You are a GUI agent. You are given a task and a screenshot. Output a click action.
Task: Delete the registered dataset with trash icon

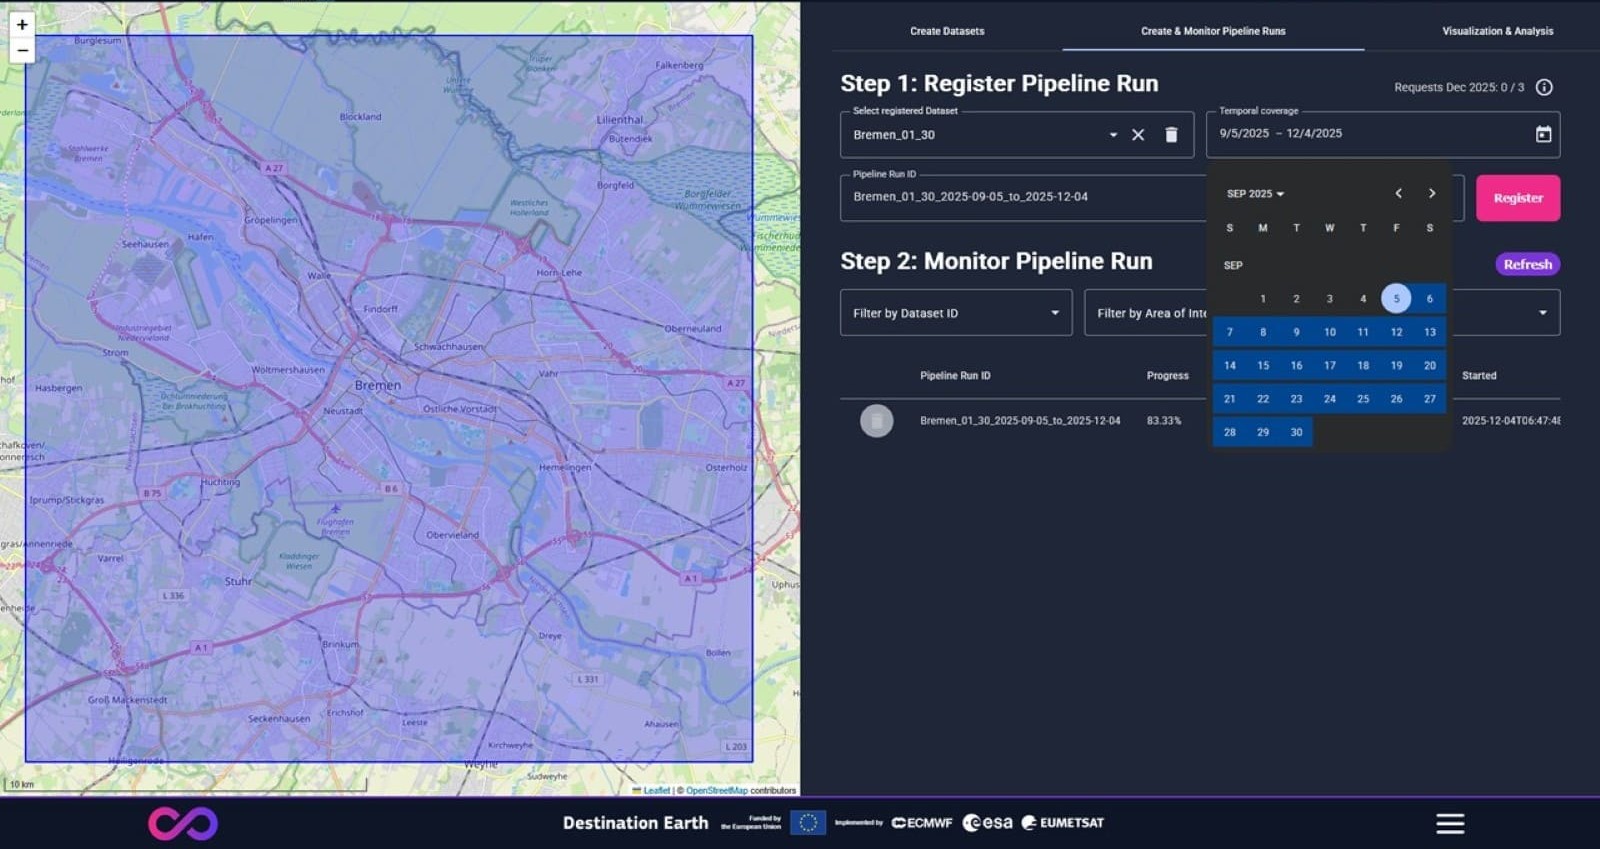[x=1171, y=135]
